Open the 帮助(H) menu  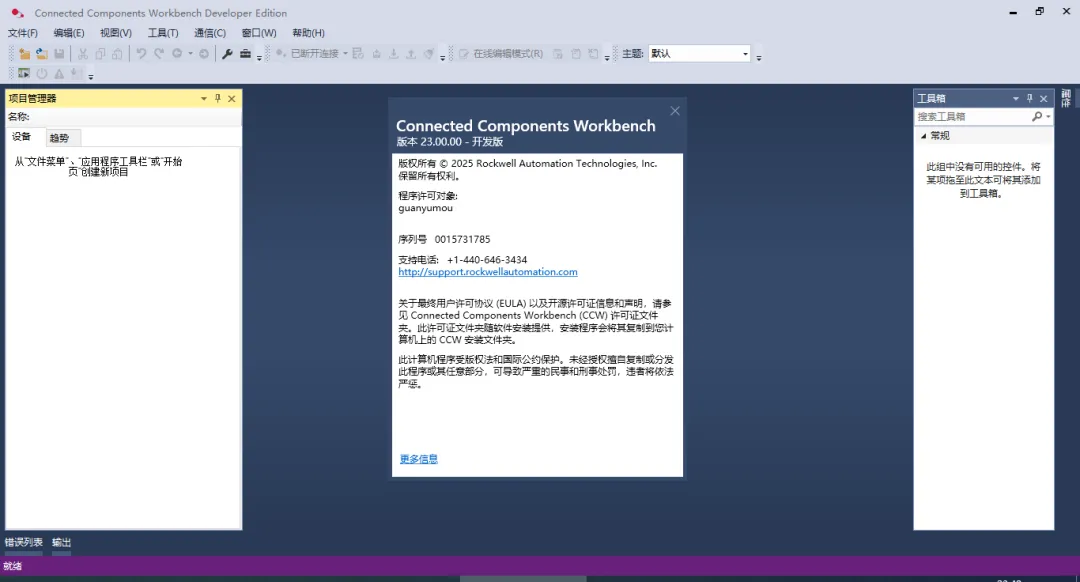click(309, 33)
